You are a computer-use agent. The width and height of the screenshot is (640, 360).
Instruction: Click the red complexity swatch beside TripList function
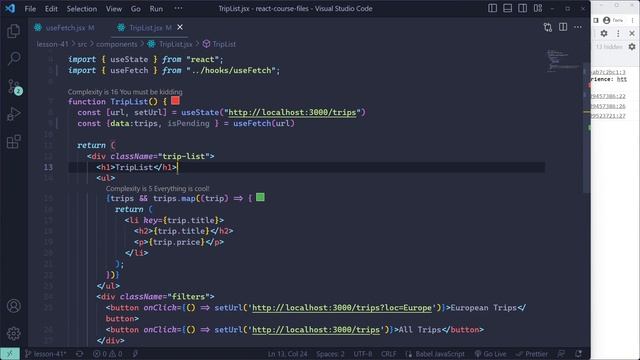(176, 100)
